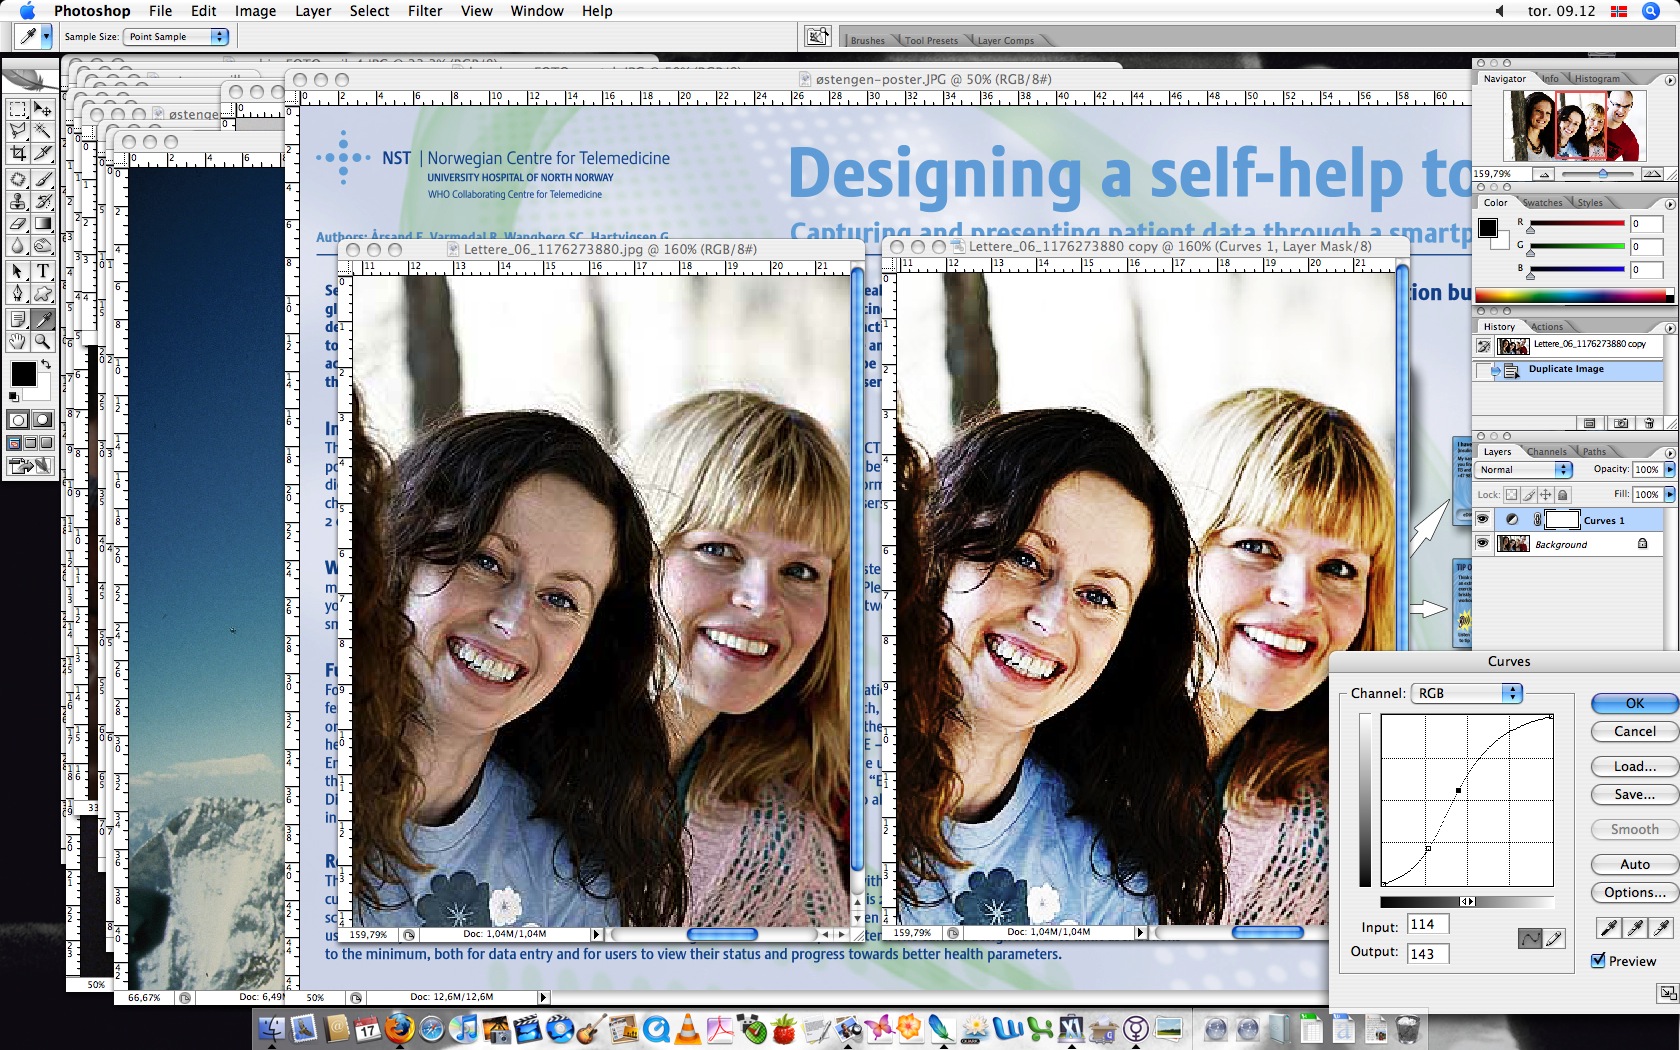Click the Save... button in Curves
The height and width of the screenshot is (1050, 1680).
point(1635,794)
